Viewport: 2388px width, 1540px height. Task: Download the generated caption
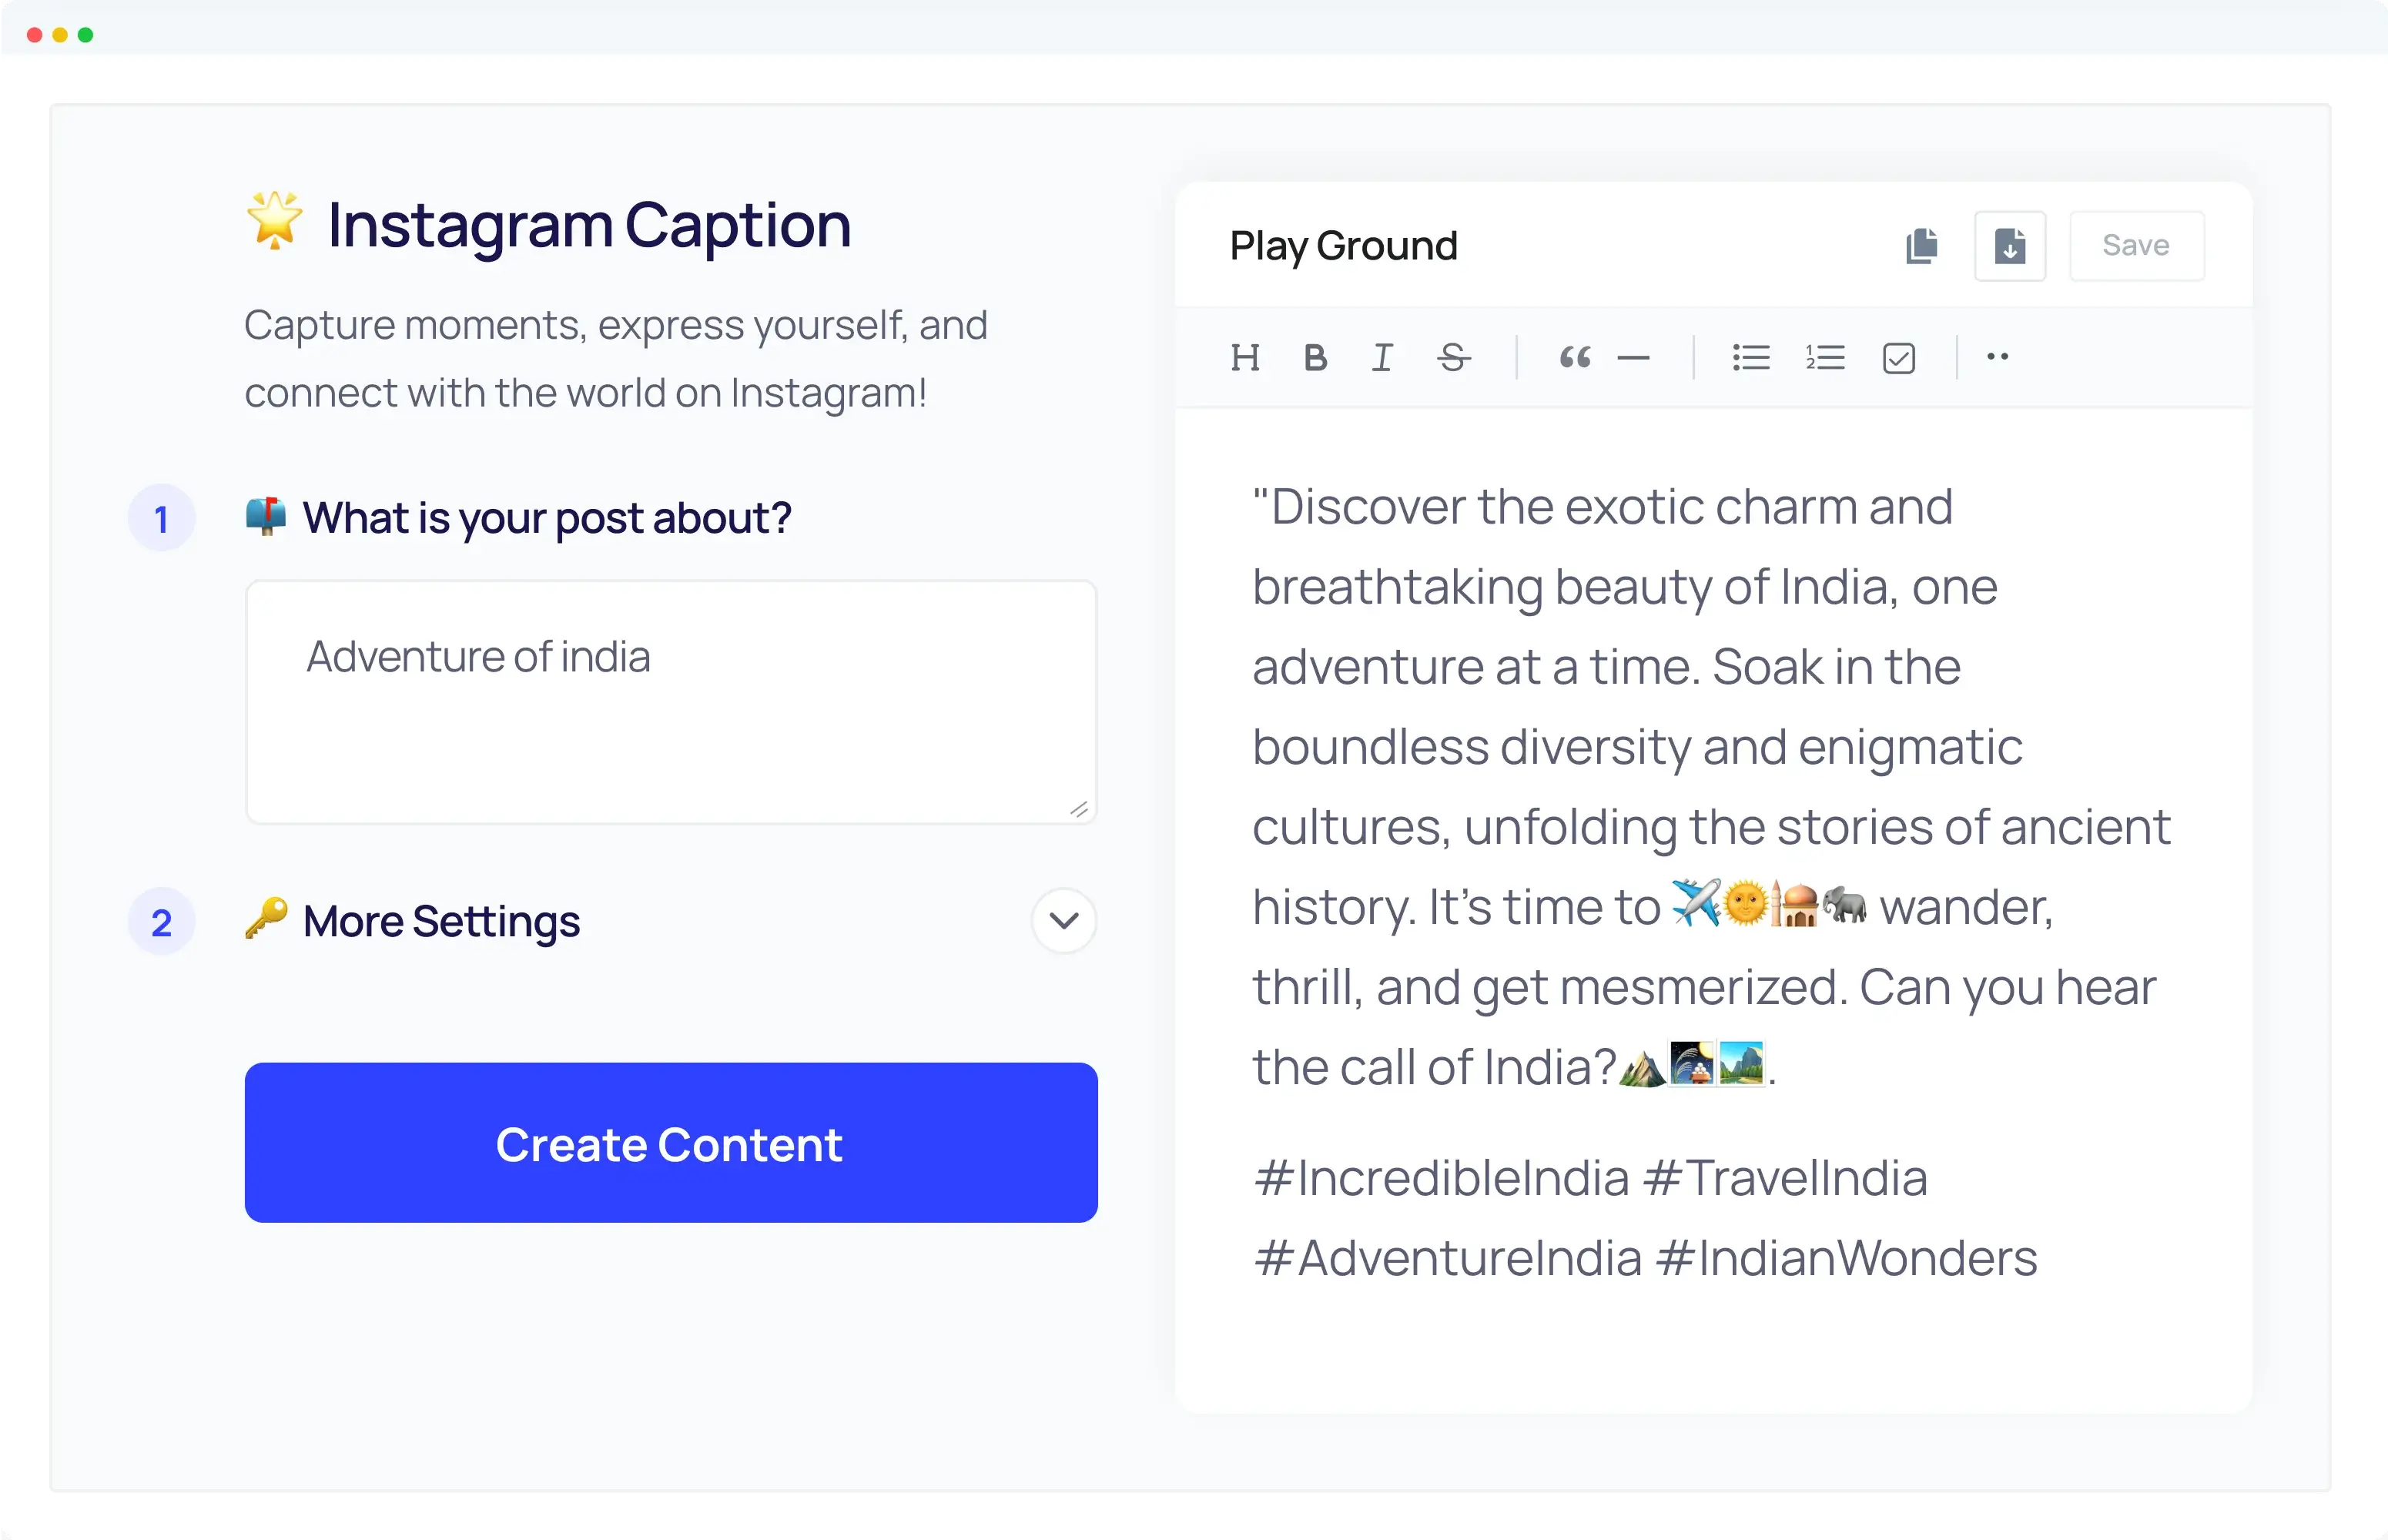point(2010,245)
